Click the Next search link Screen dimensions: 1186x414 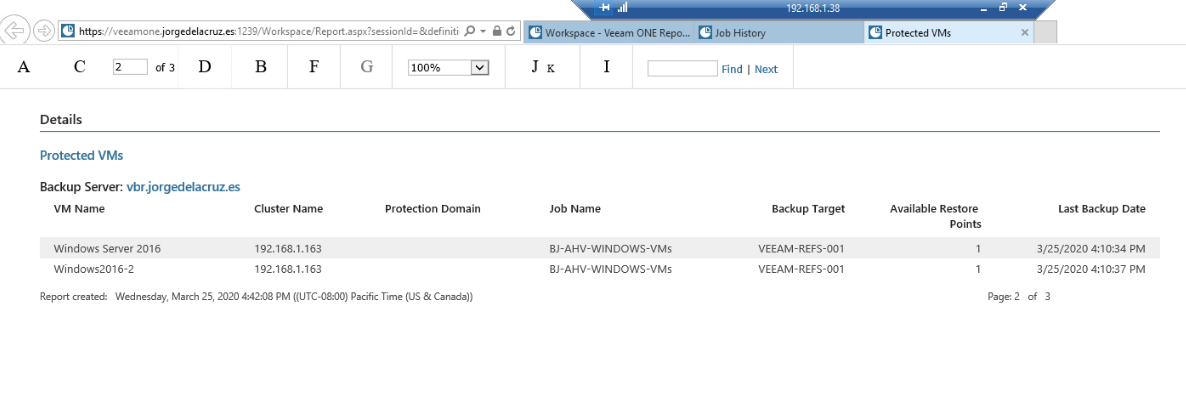pyautogui.click(x=766, y=69)
